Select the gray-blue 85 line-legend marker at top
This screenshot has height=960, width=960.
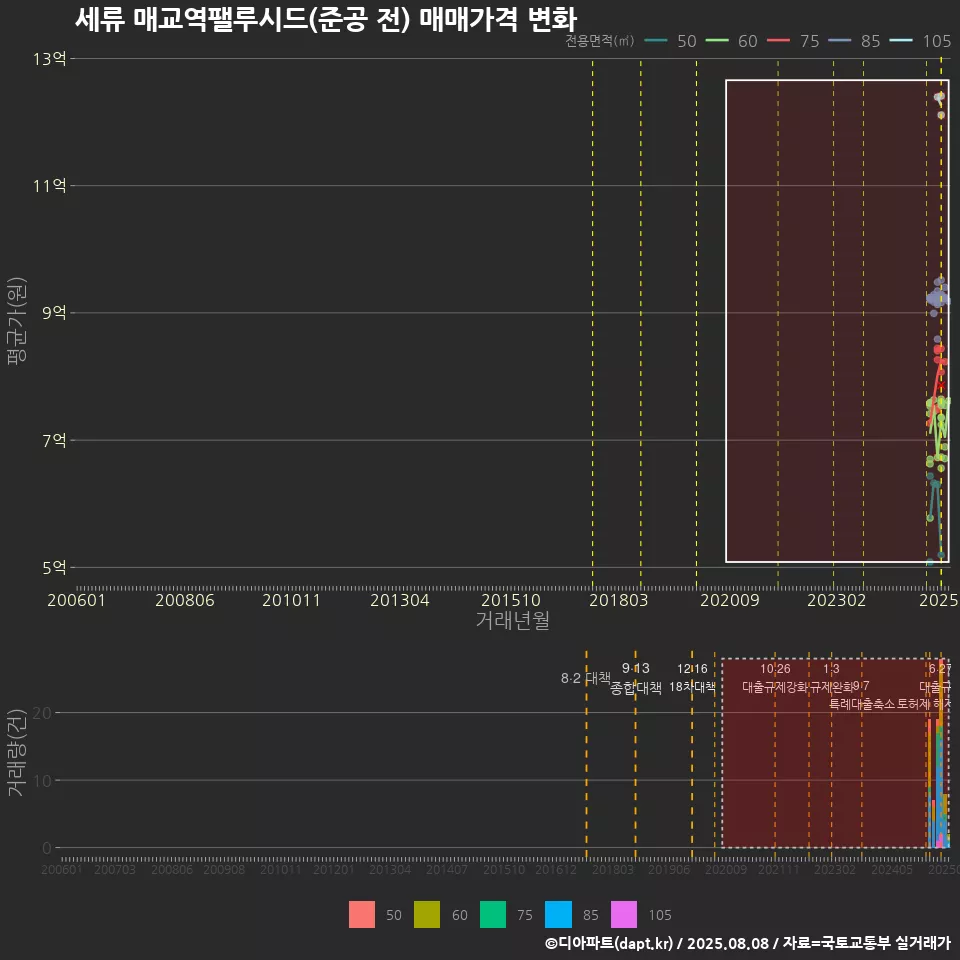tap(839, 41)
